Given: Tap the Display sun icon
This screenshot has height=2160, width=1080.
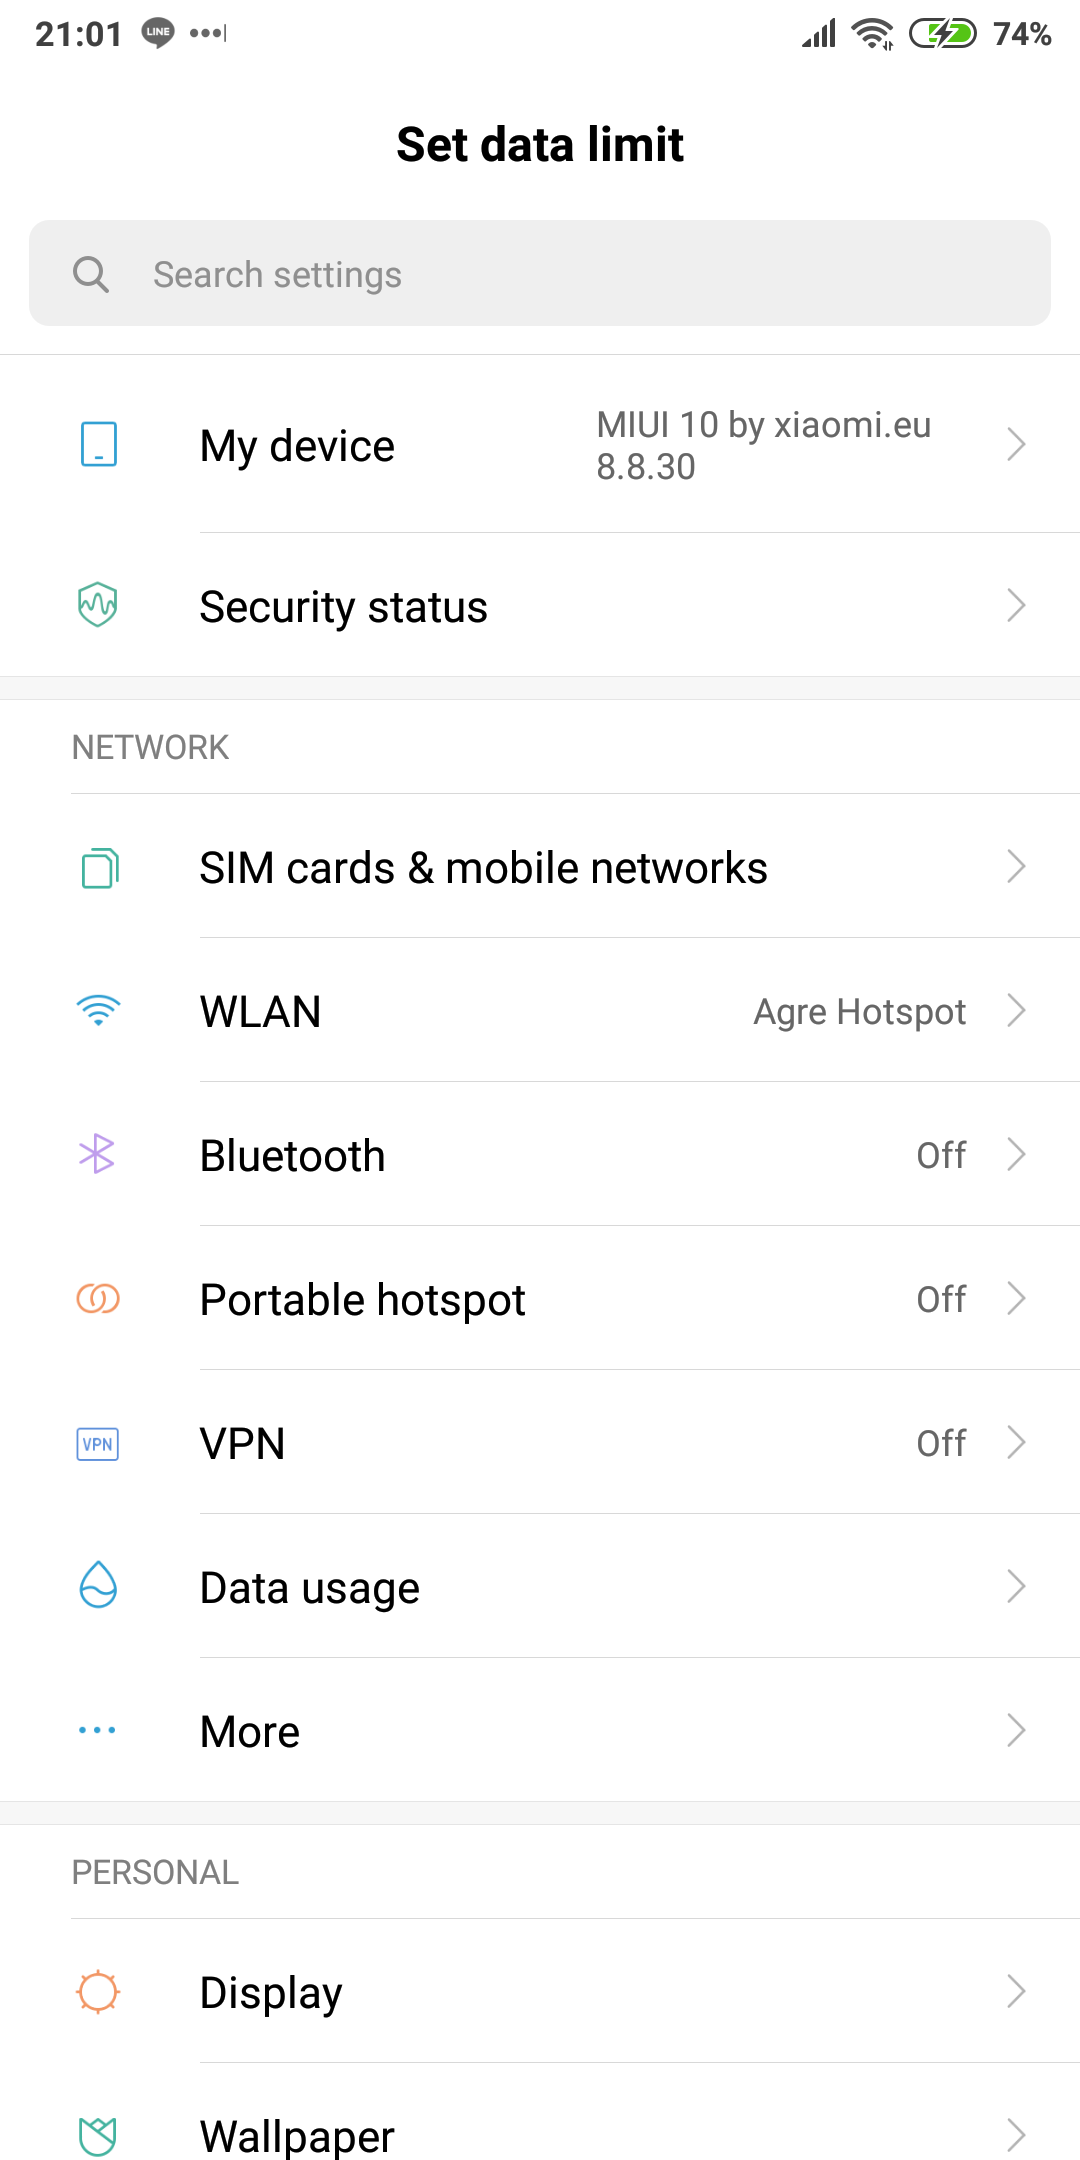Looking at the screenshot, I should 98,1991.
